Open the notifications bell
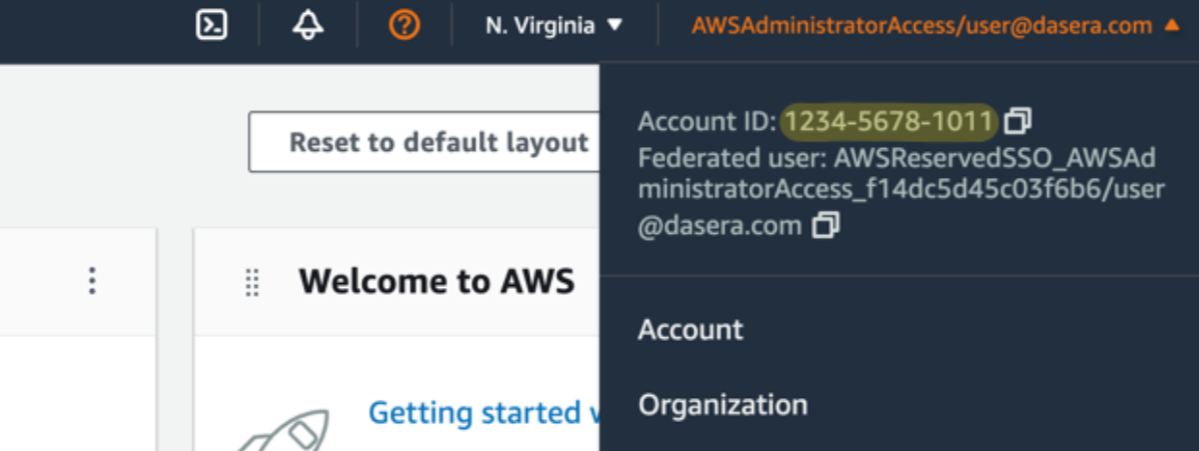Image resolution: width=1199 pixels, height=451 pixels. 307,25
